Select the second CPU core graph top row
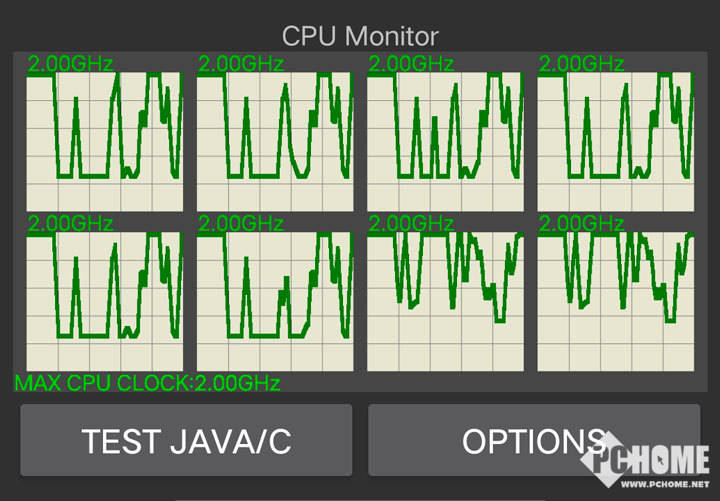This screenshot has height=501, width=720. (x=275, y=141)
